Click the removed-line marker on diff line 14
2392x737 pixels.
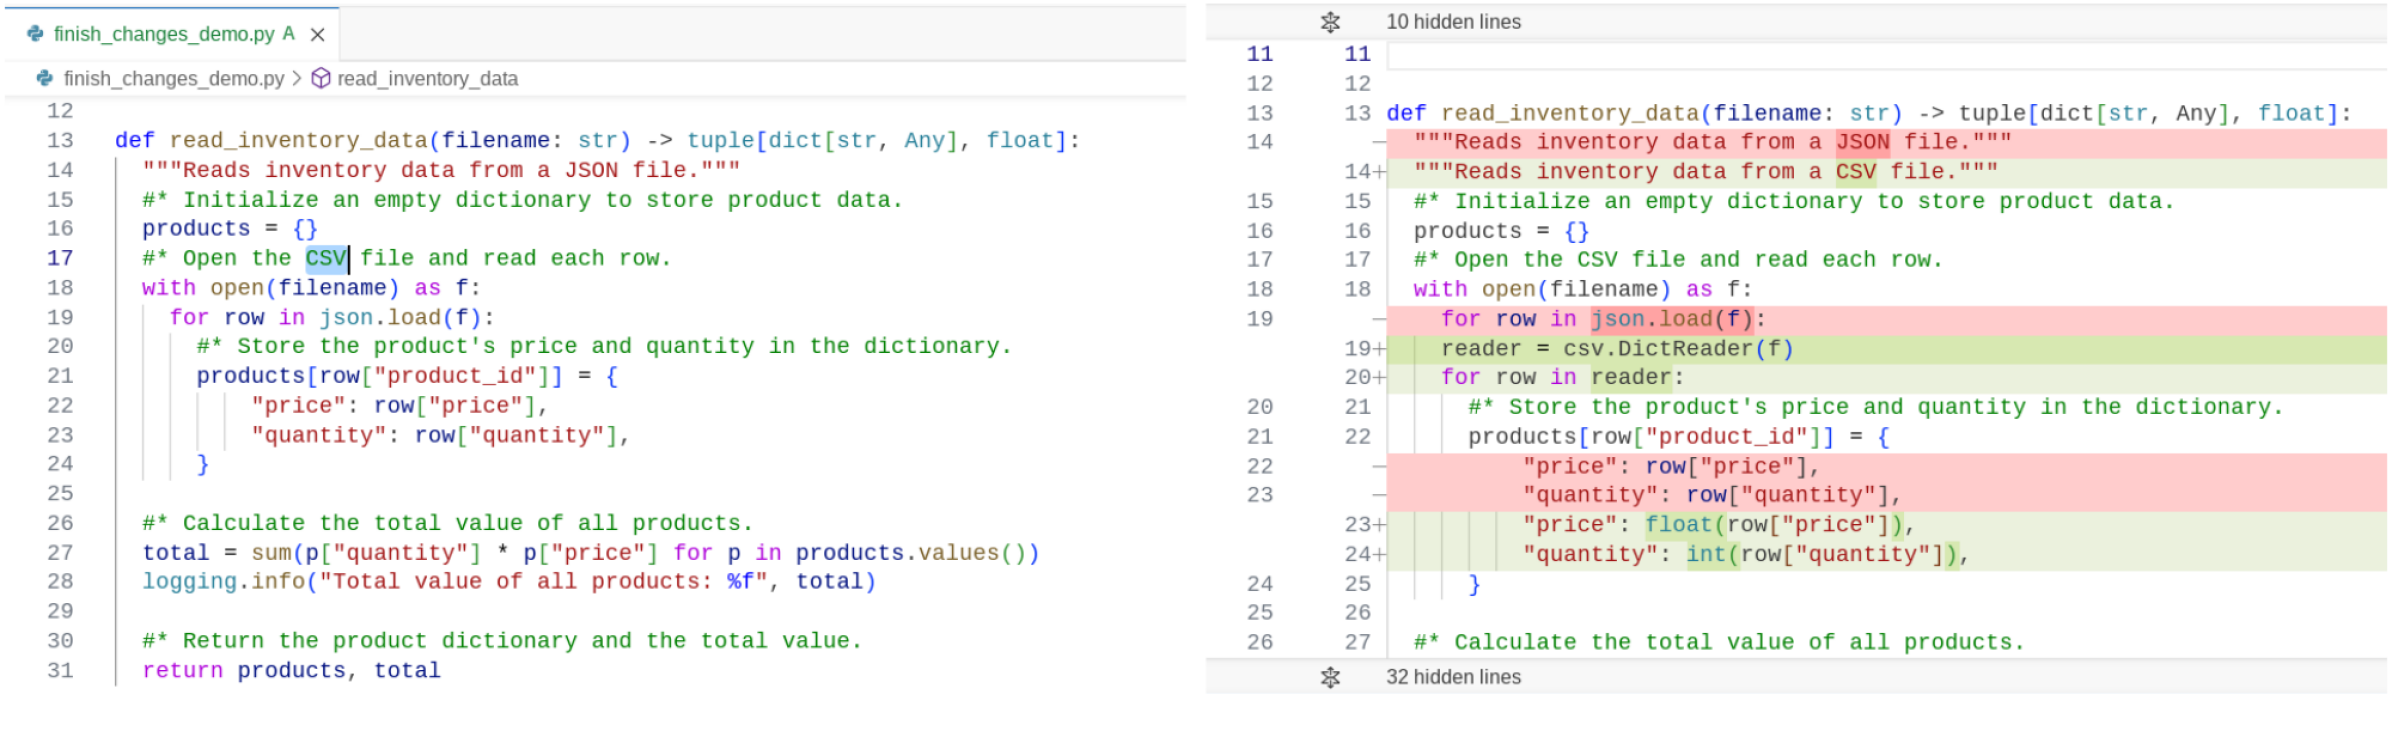[1379, 143]
